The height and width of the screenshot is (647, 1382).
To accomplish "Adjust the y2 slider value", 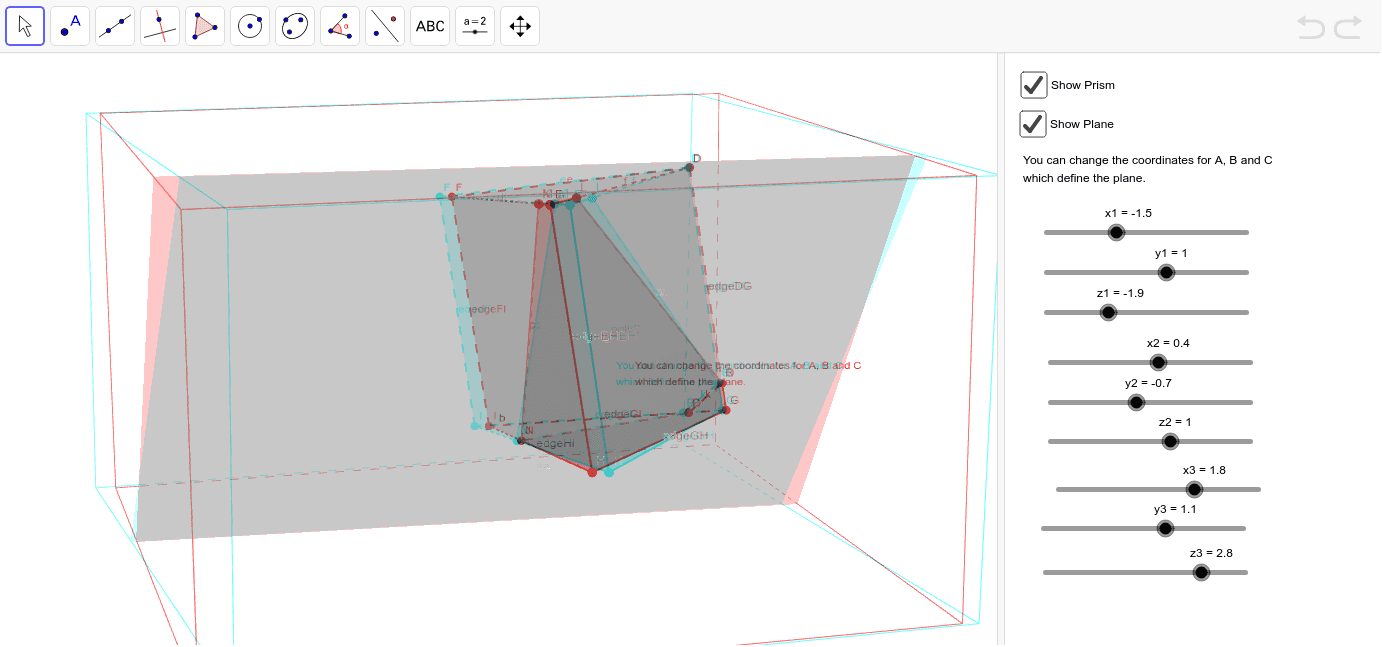I will (x=1136, y=402).
